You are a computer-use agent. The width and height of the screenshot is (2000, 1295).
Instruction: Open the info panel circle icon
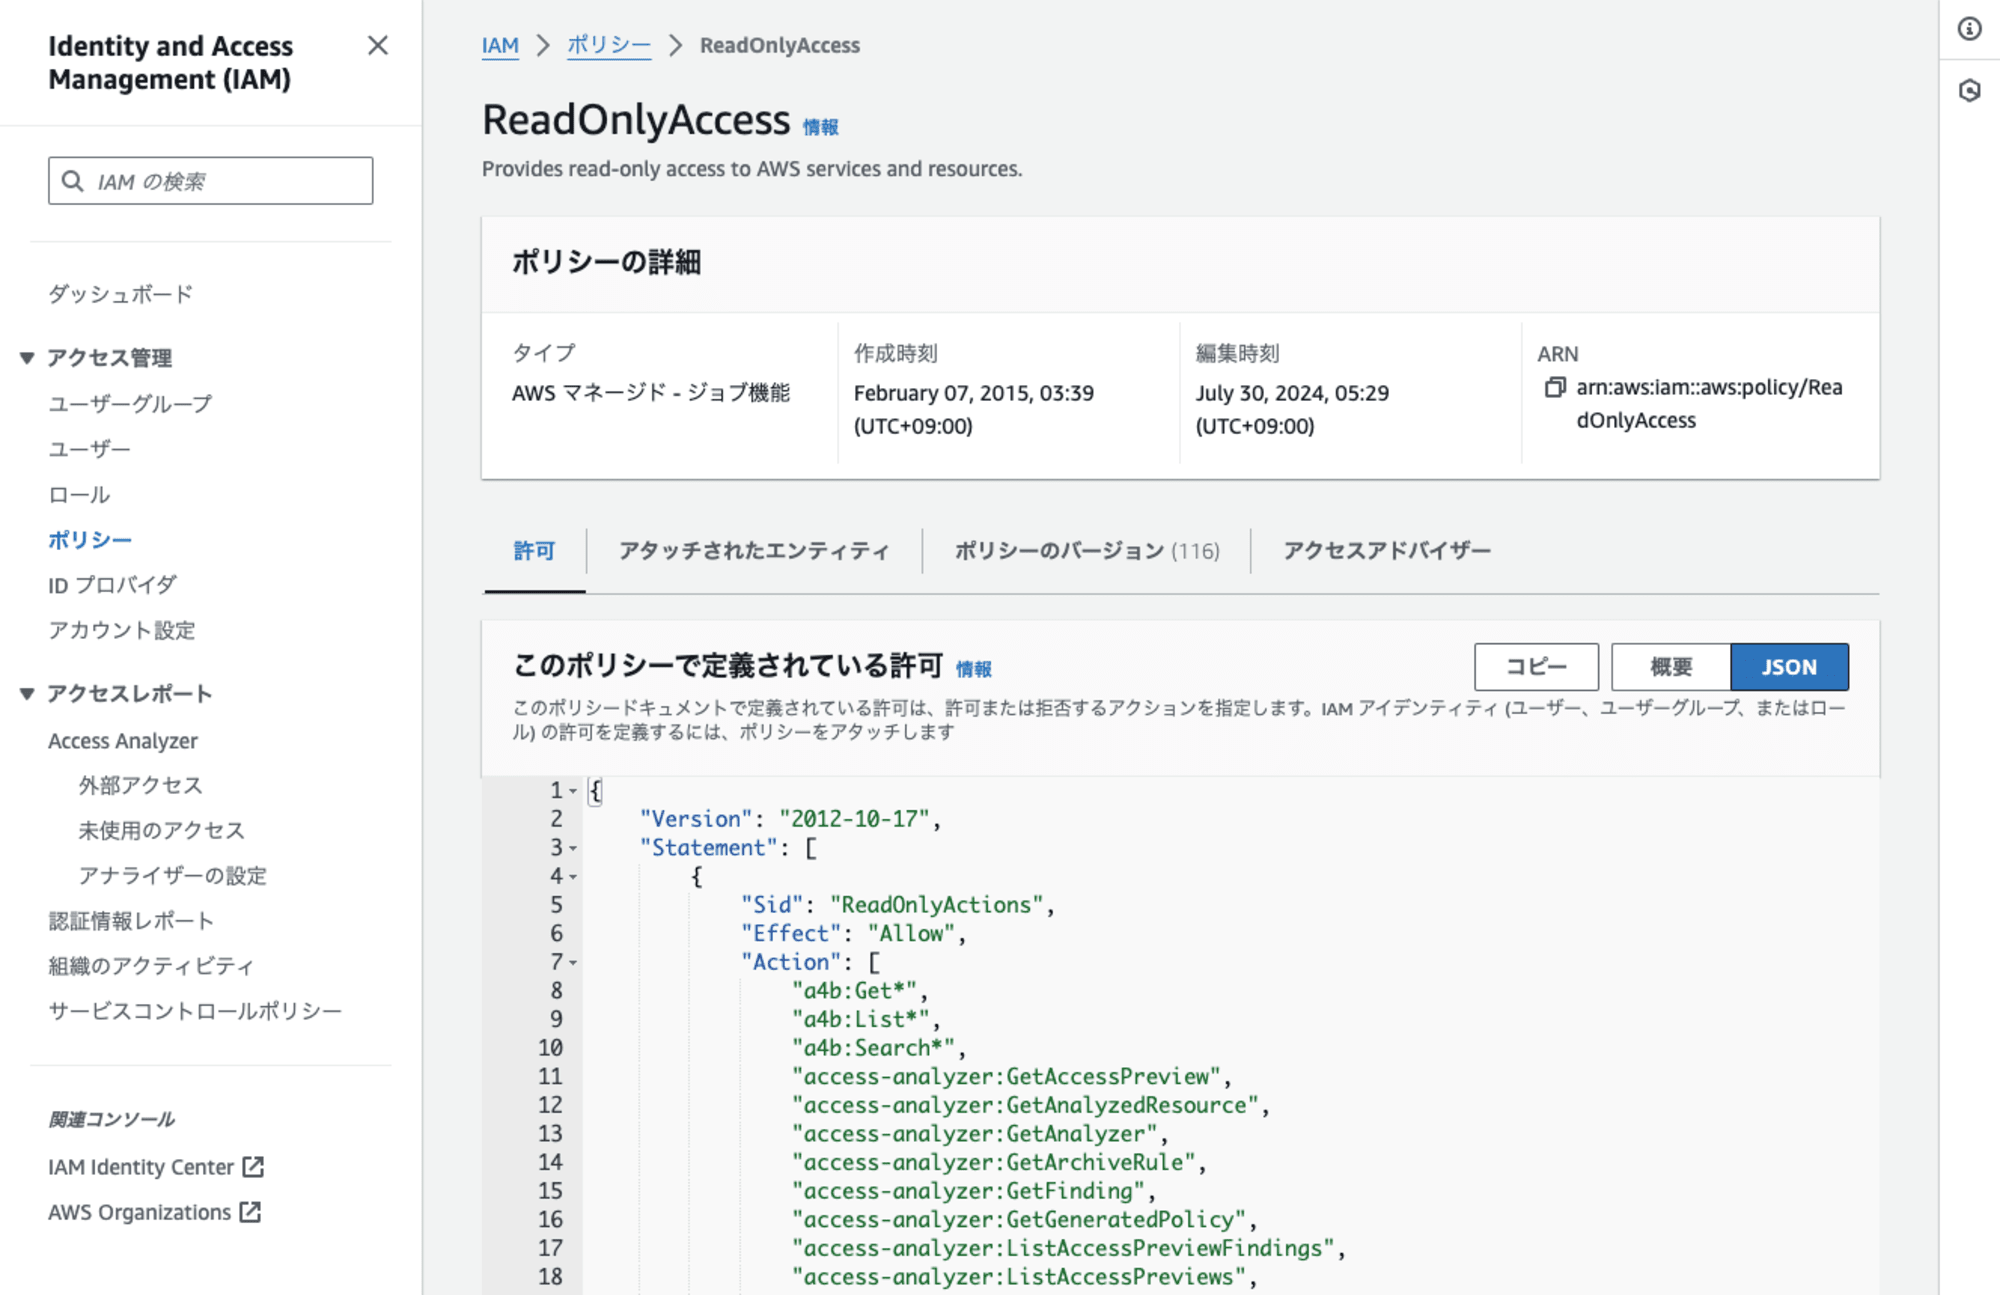(x=1969, y=29)
